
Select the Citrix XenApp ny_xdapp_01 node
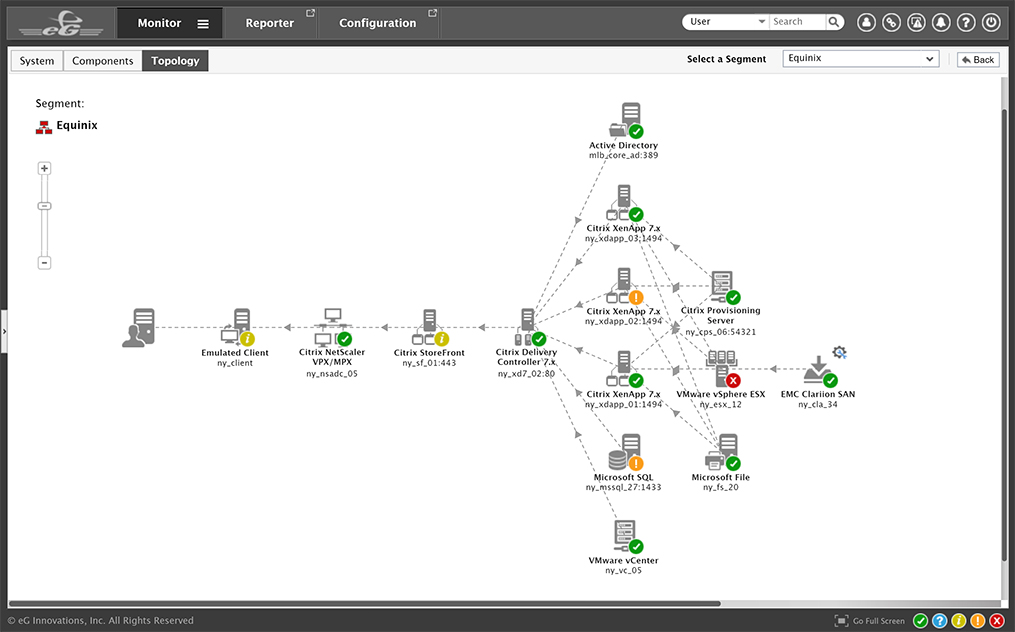[625, 369]
